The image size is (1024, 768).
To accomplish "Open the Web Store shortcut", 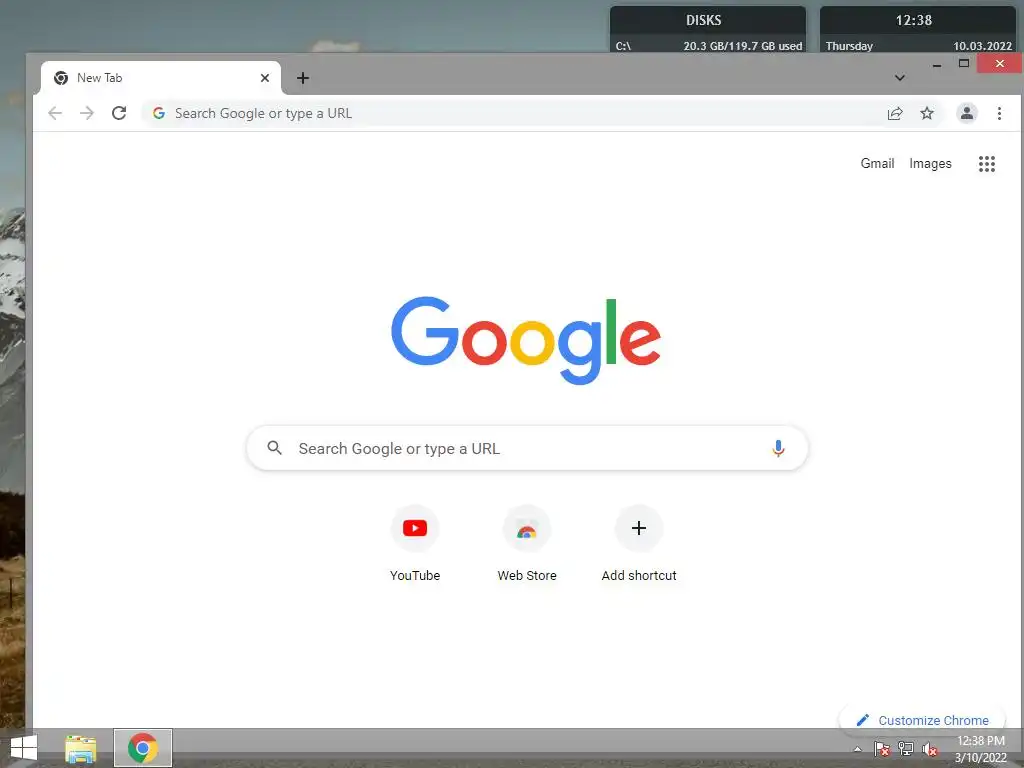I will (527, 543).
